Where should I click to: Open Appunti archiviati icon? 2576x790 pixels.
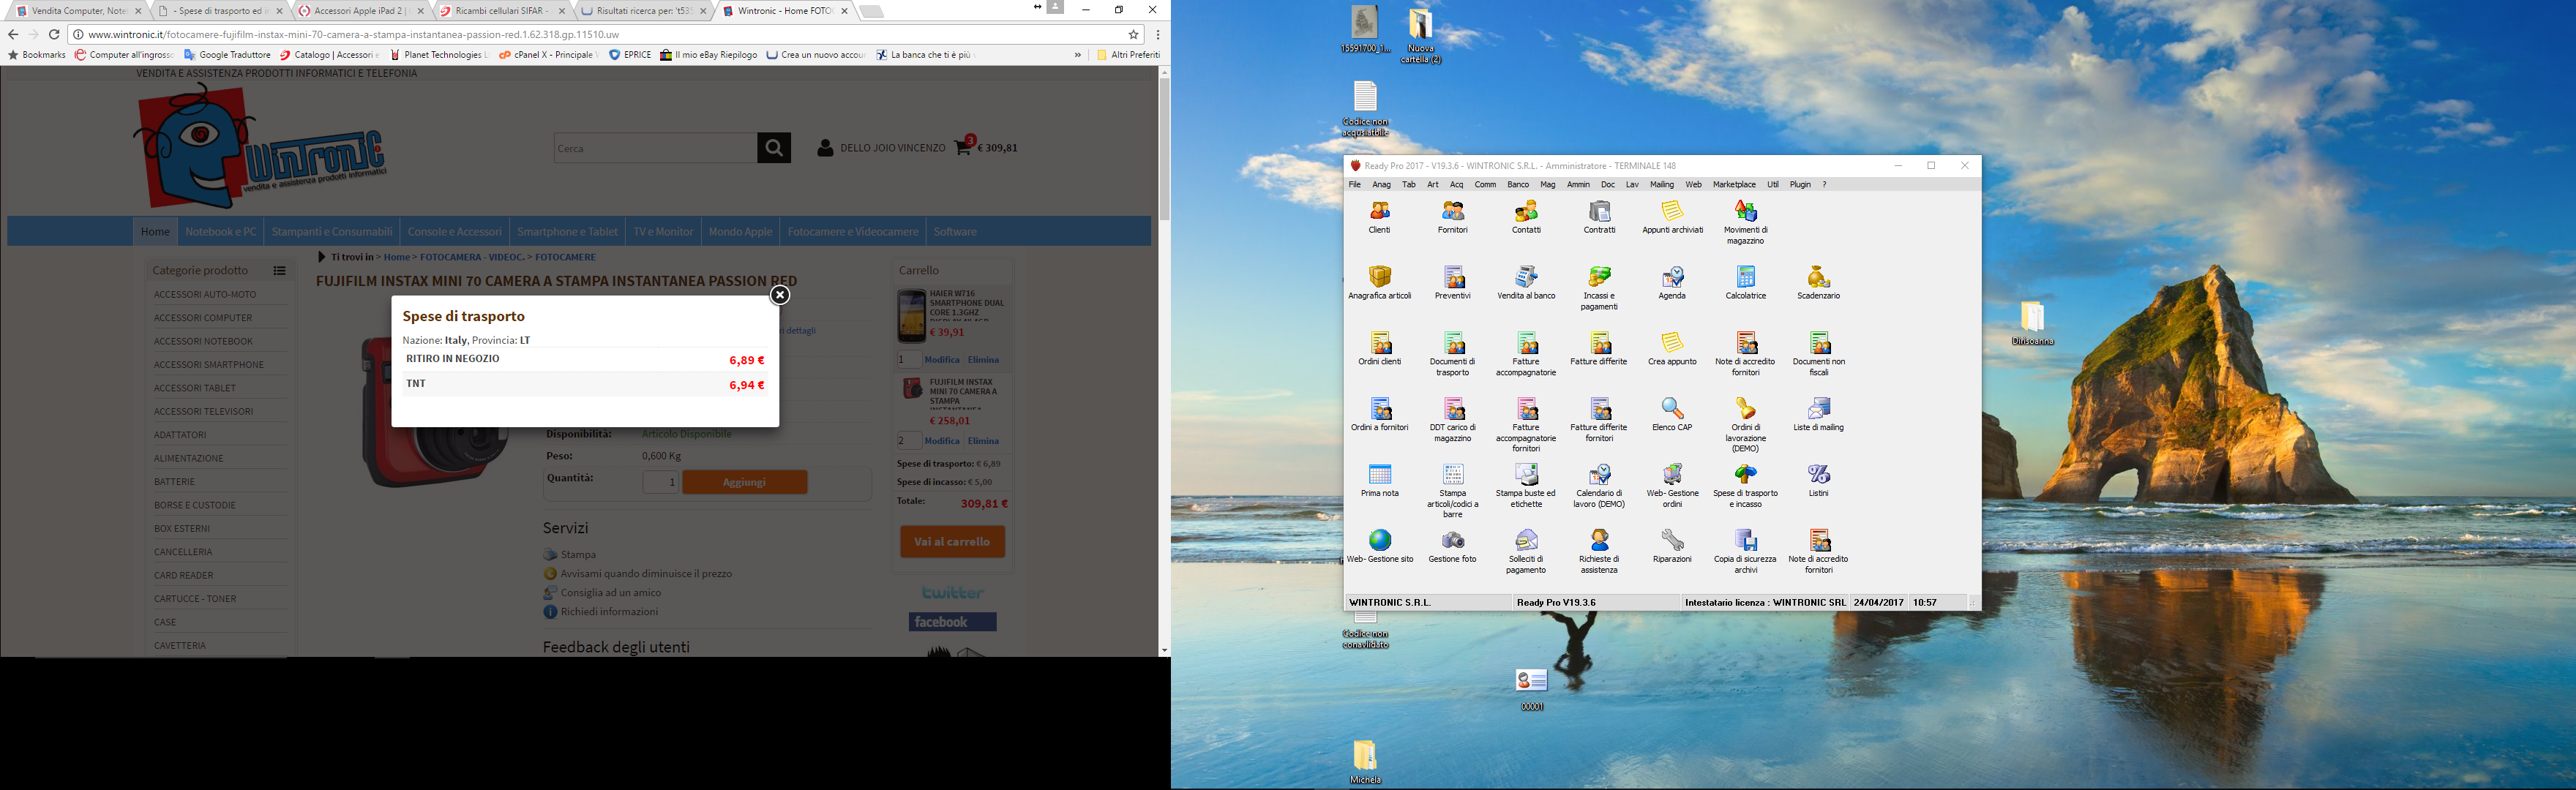(1672, 211)
